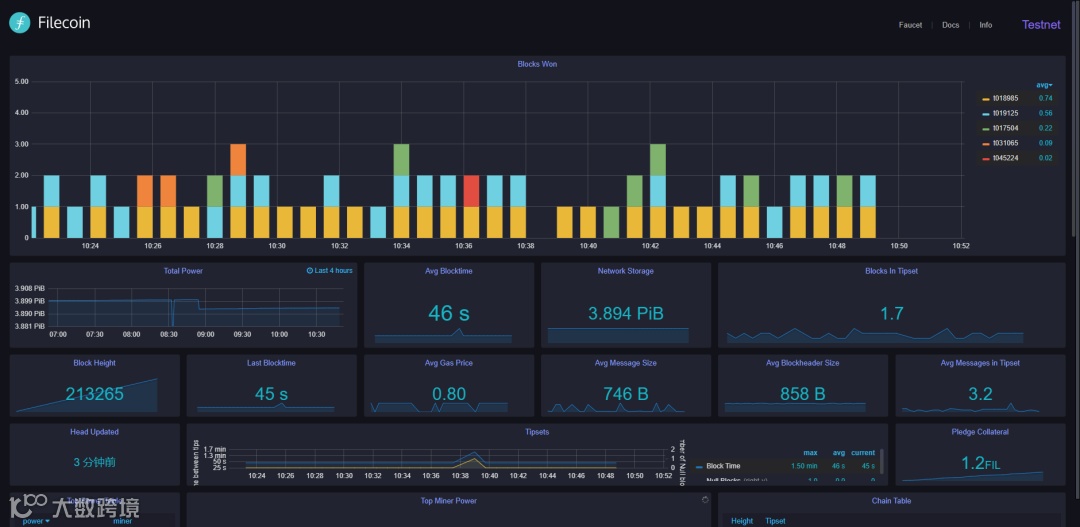The width and height of the screenshot is (1080, 527).
Task: Open the Info page
Action: click(986, 25)
